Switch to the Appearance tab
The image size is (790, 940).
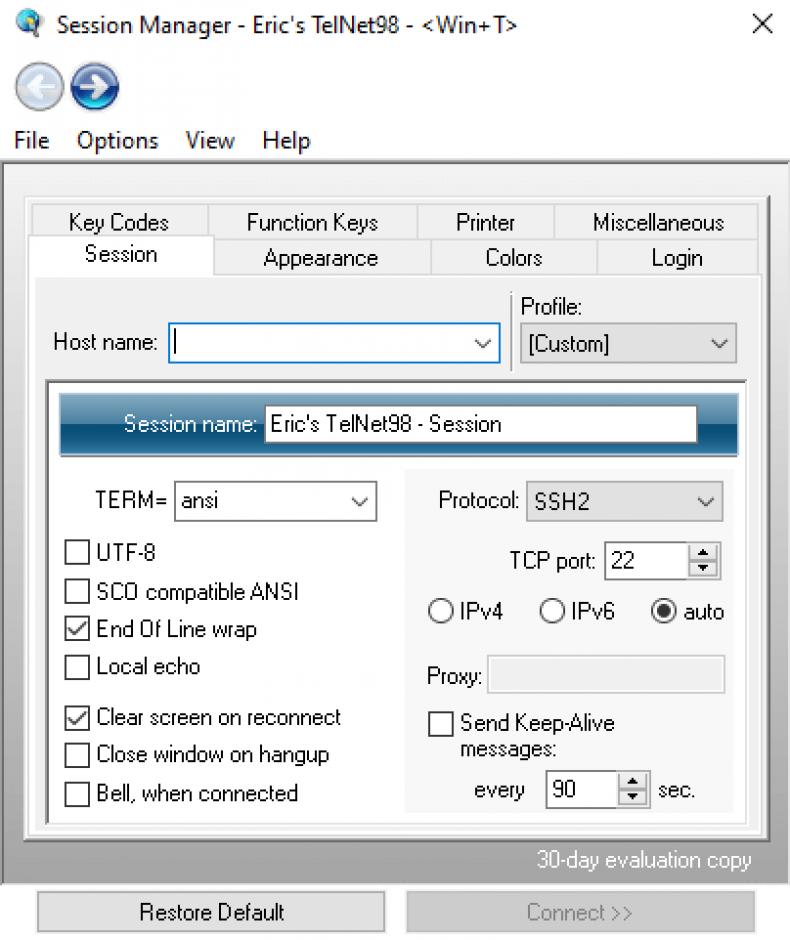321,258
